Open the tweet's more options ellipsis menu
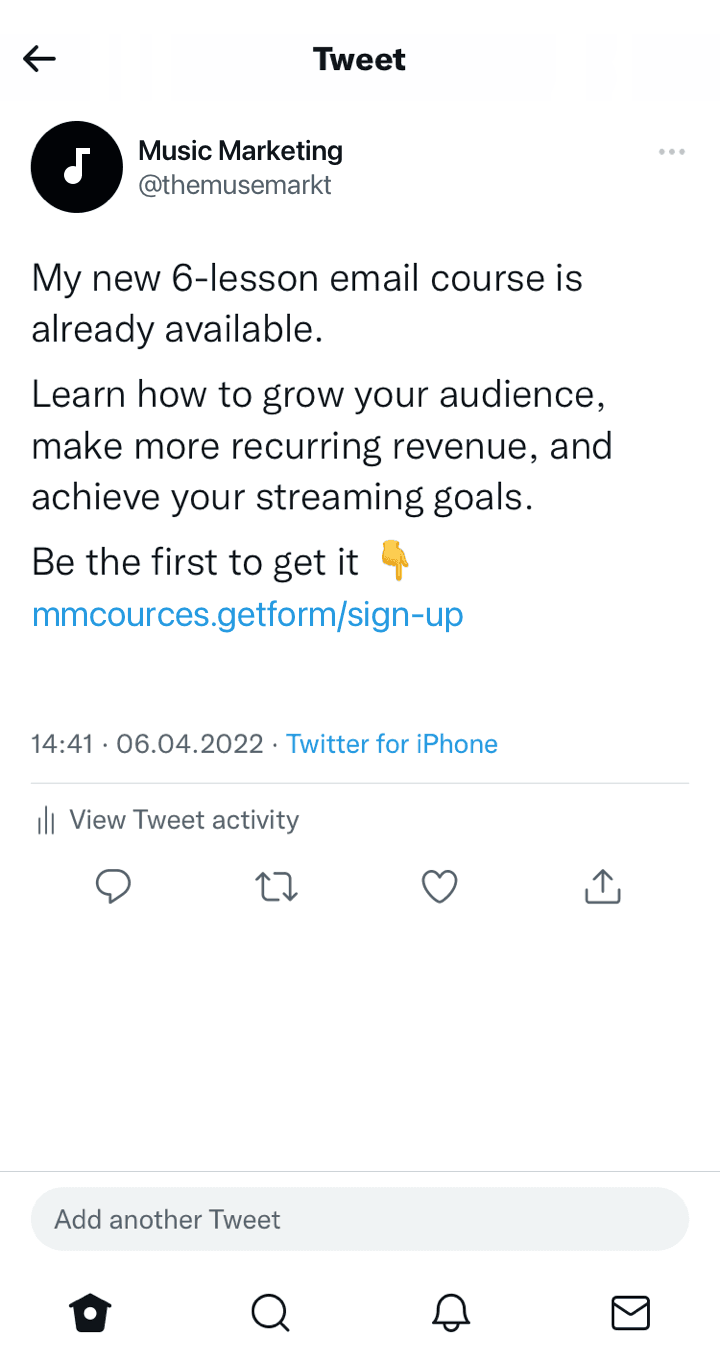The width and height of the screenshot is (720, 1360). tap(671, 152)
